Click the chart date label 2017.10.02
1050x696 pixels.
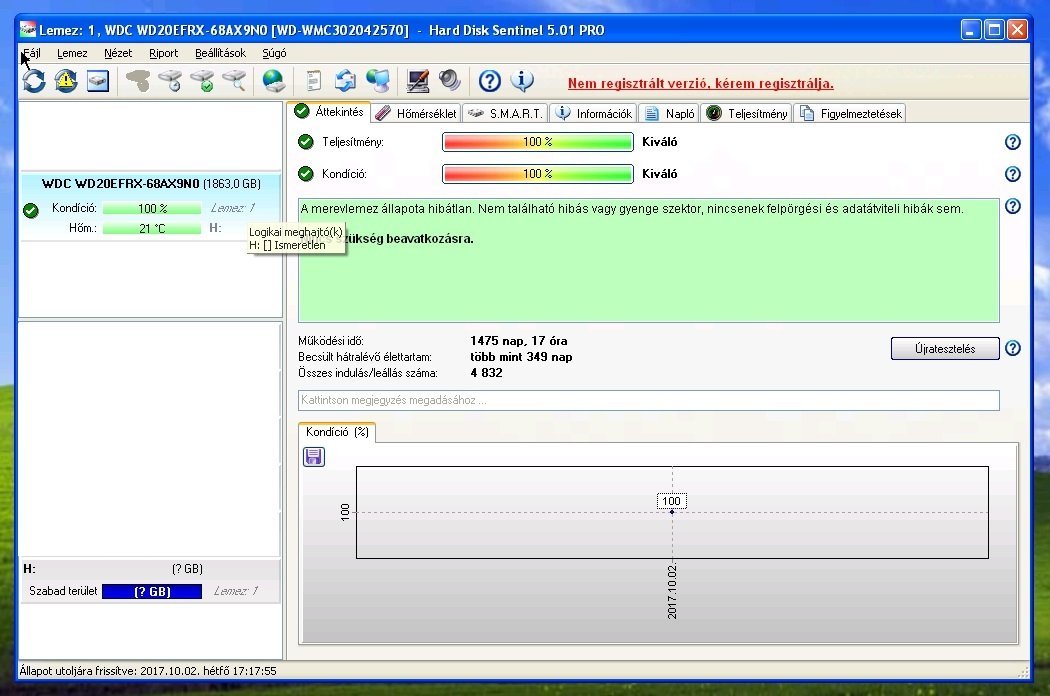672,591
